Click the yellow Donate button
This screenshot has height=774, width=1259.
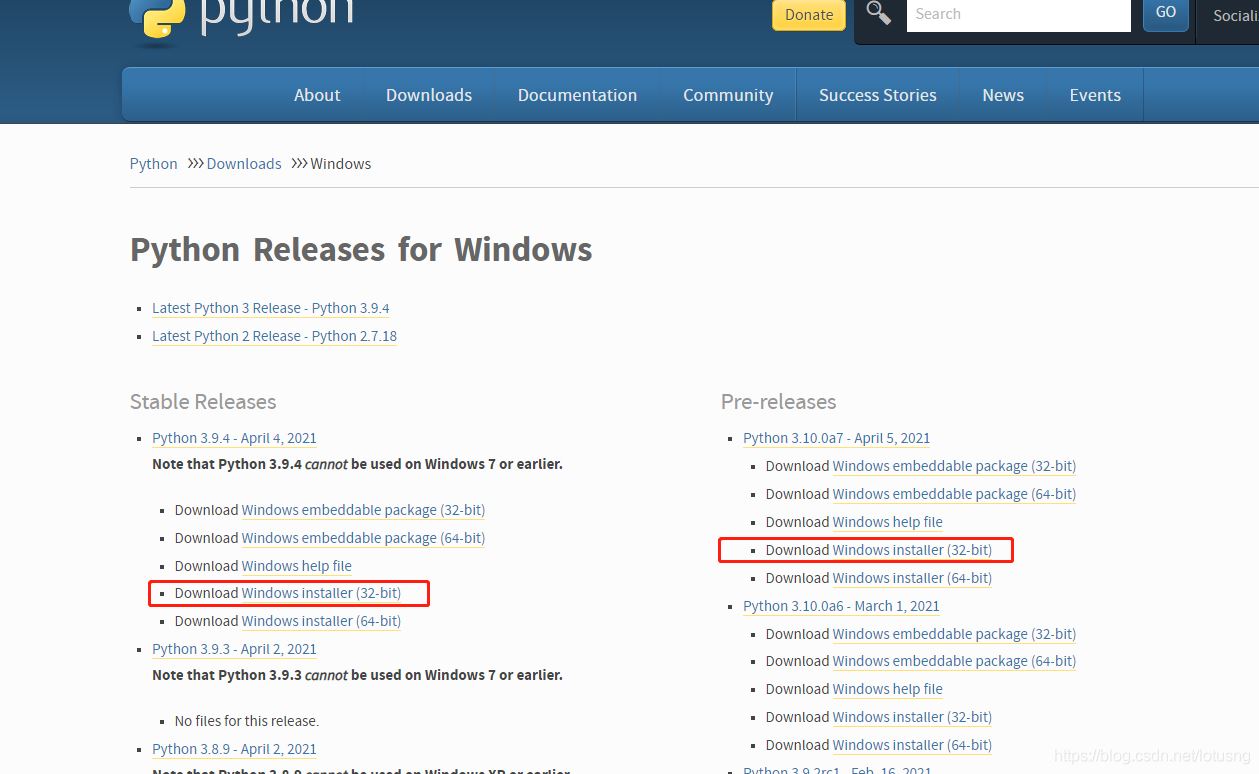[x=809, y=15]
